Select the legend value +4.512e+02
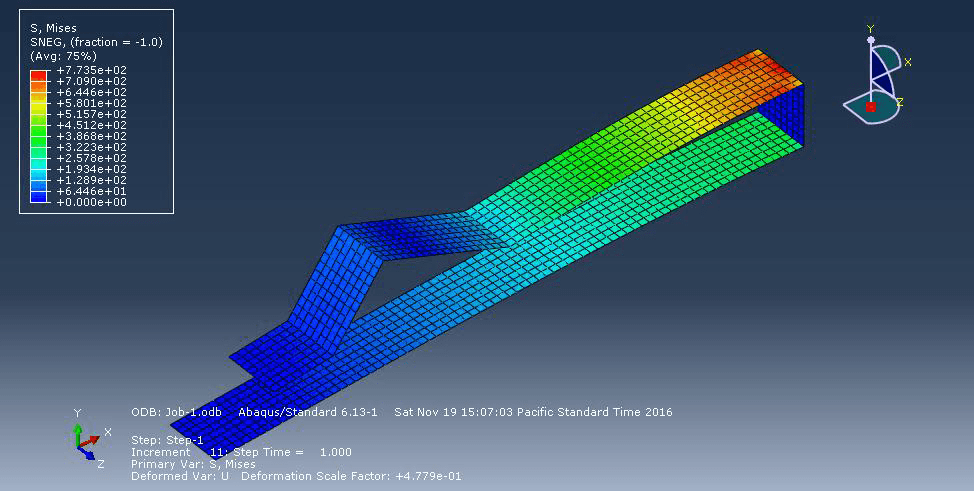 tap(91, 125)
